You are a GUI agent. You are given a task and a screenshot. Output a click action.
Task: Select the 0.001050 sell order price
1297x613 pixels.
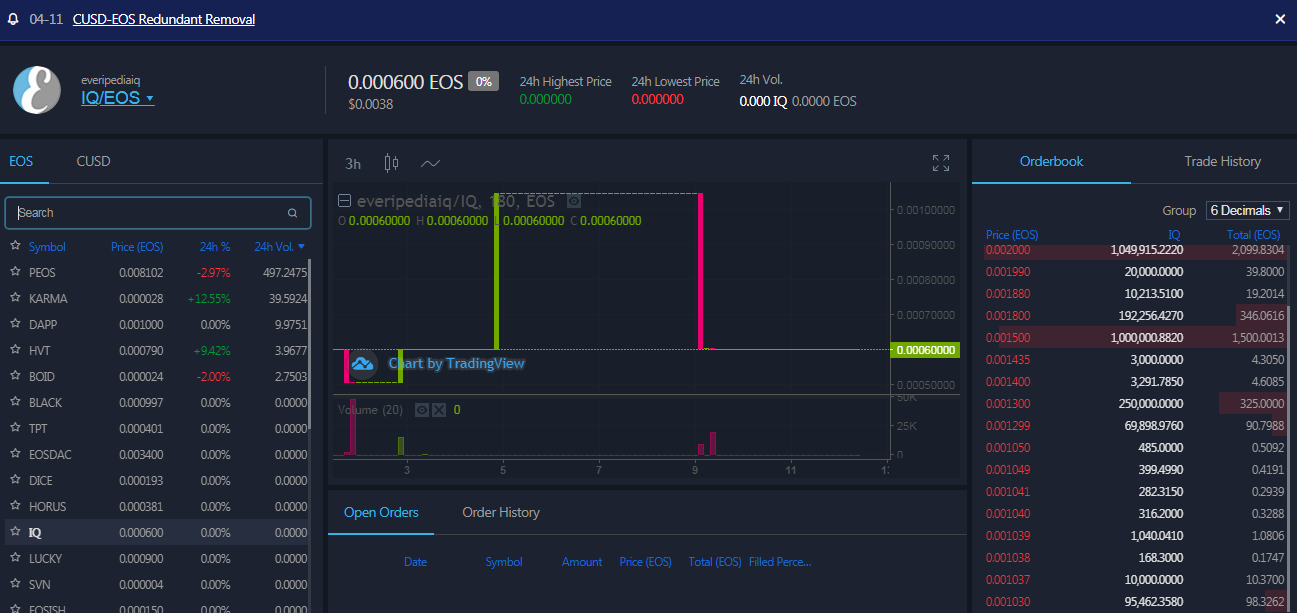(x=1006, y=448)
